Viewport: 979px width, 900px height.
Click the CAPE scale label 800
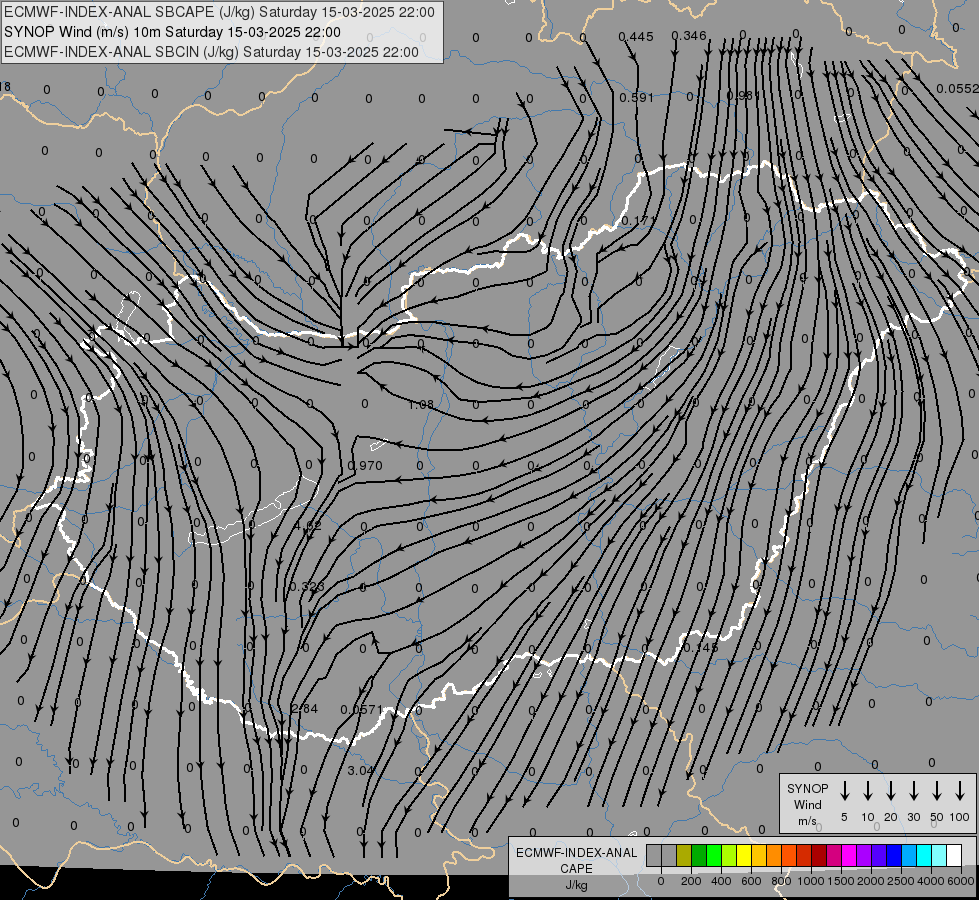[x=781, y=881]
